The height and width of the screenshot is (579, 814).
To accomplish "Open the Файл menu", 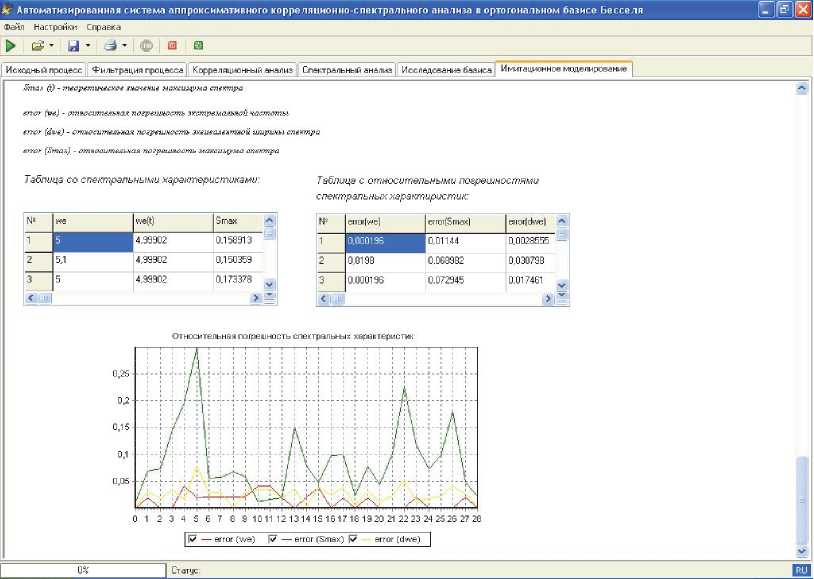I will (14, 26).
